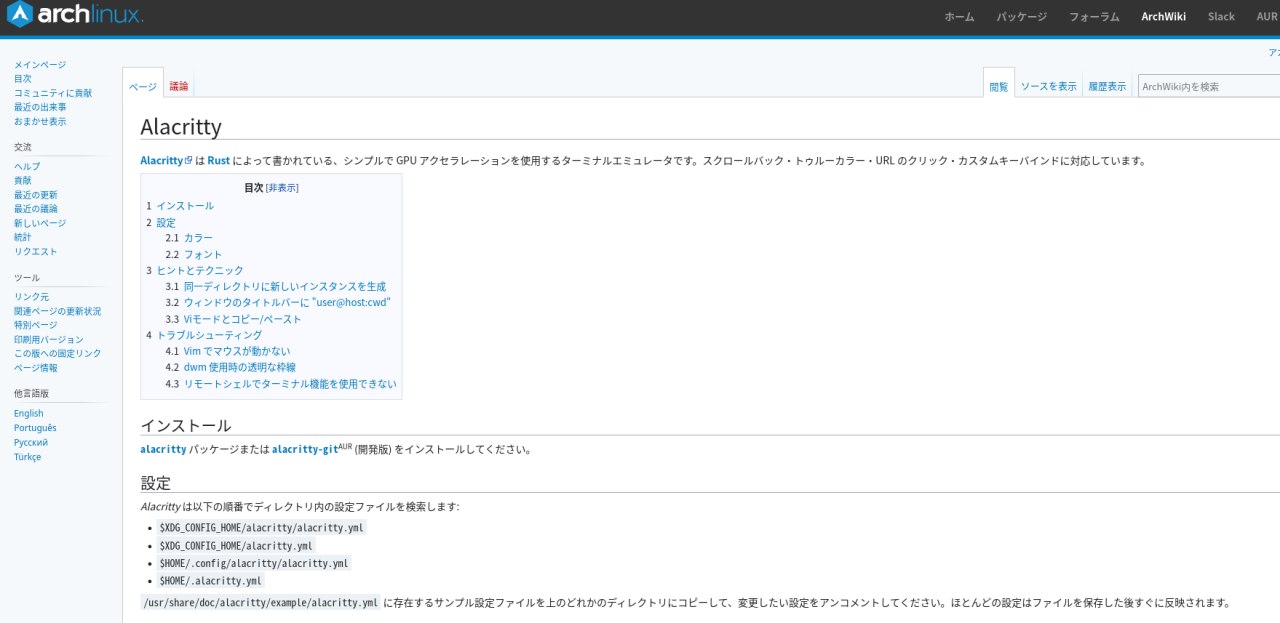Click the $HOME/.alacritty.yml path
Viewport: 1280px width, 623px height.
pos(210,580)
